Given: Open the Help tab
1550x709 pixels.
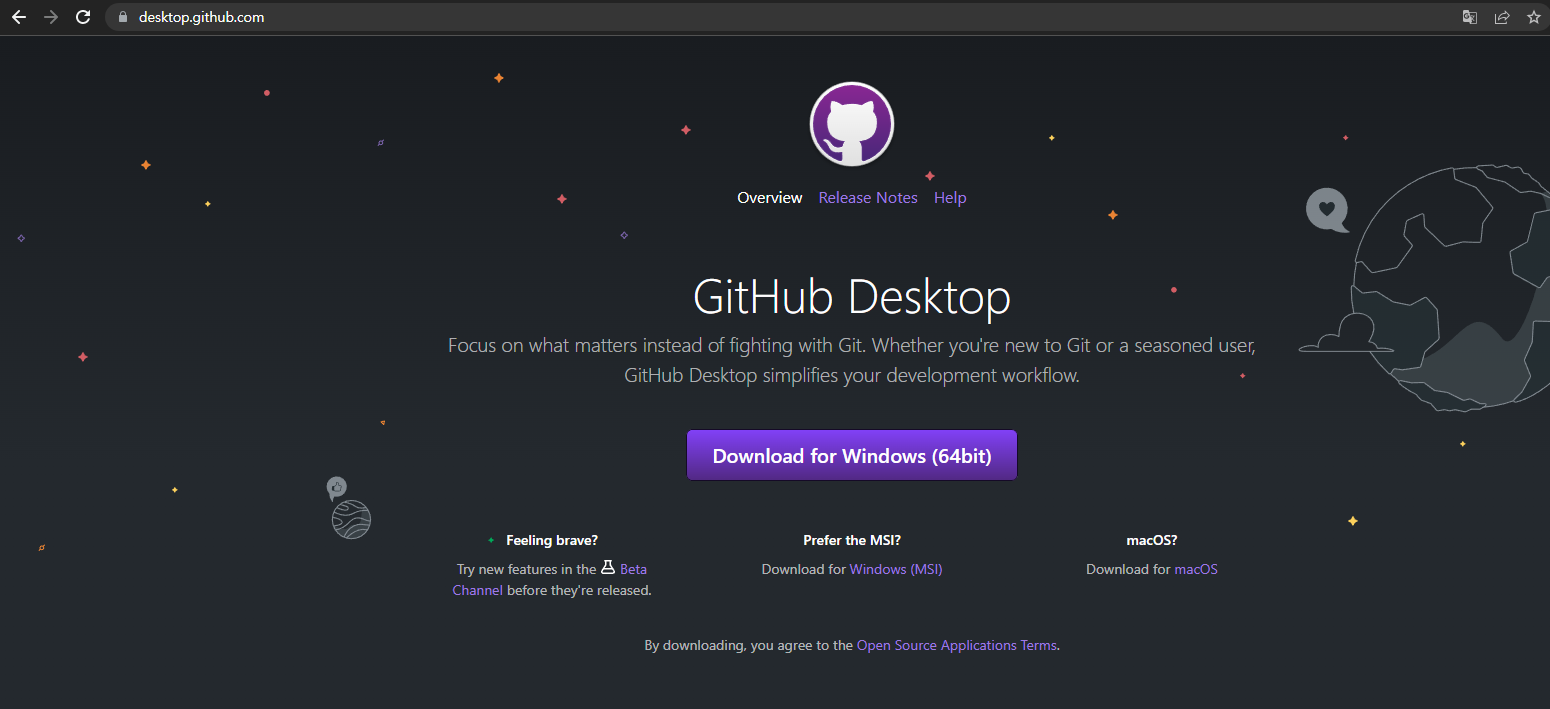Looking at the screenshot, I should [950, 198].
